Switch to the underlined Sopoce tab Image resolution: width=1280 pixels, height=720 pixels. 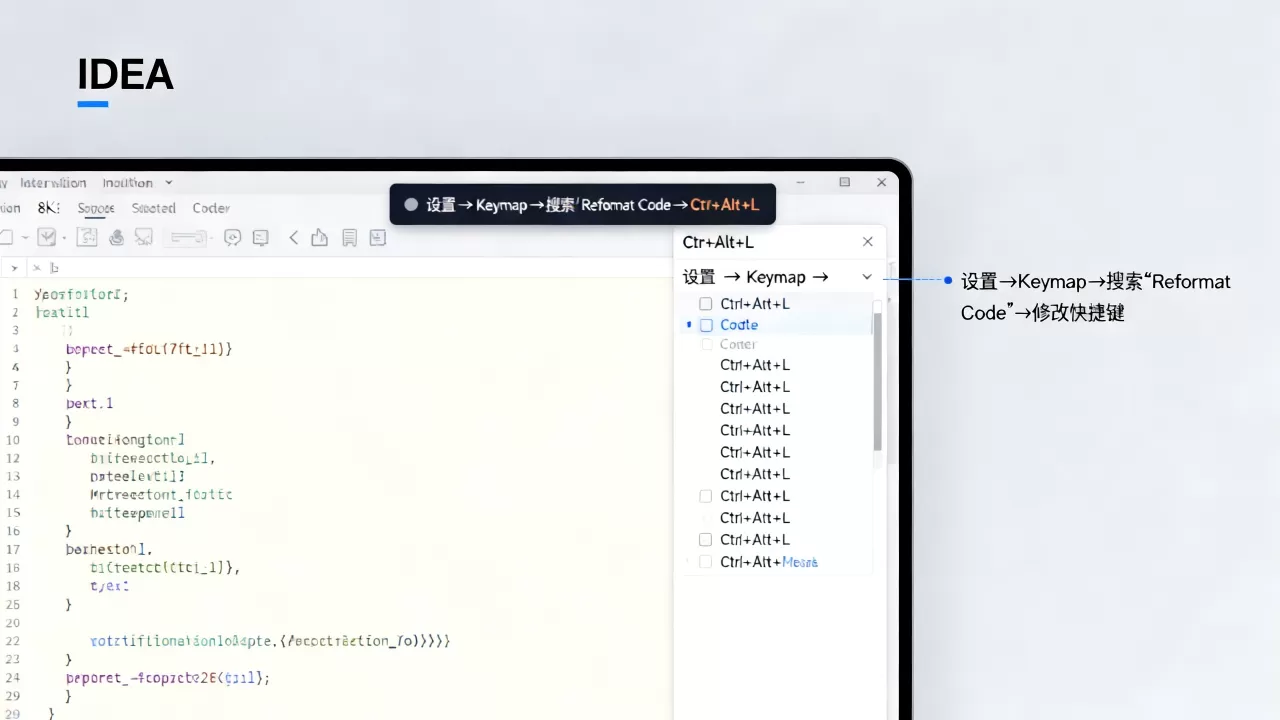coord(96,208)
